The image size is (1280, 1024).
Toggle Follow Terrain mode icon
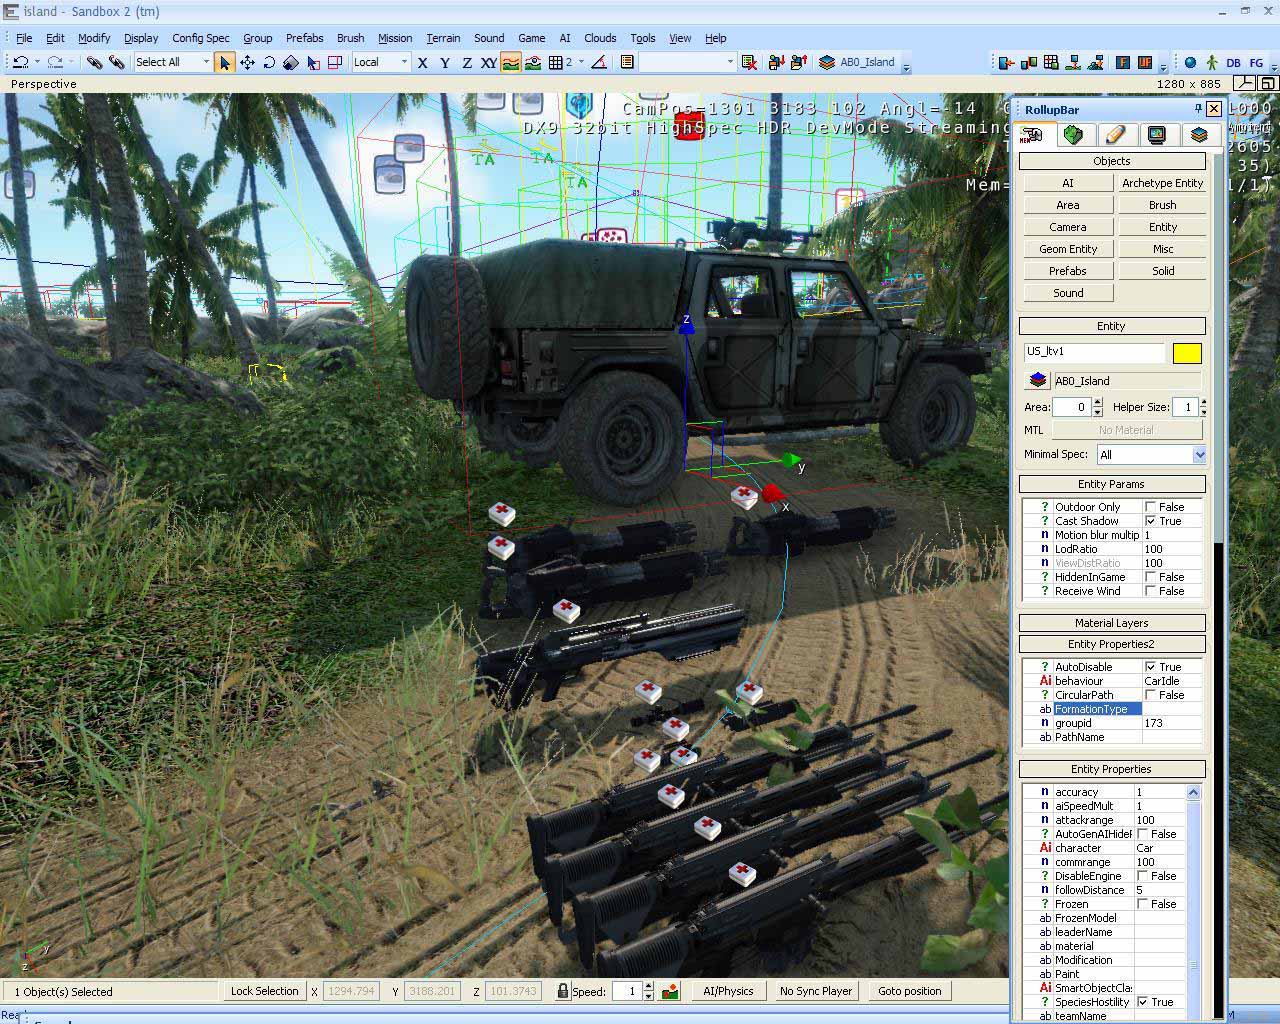(511, 62)
